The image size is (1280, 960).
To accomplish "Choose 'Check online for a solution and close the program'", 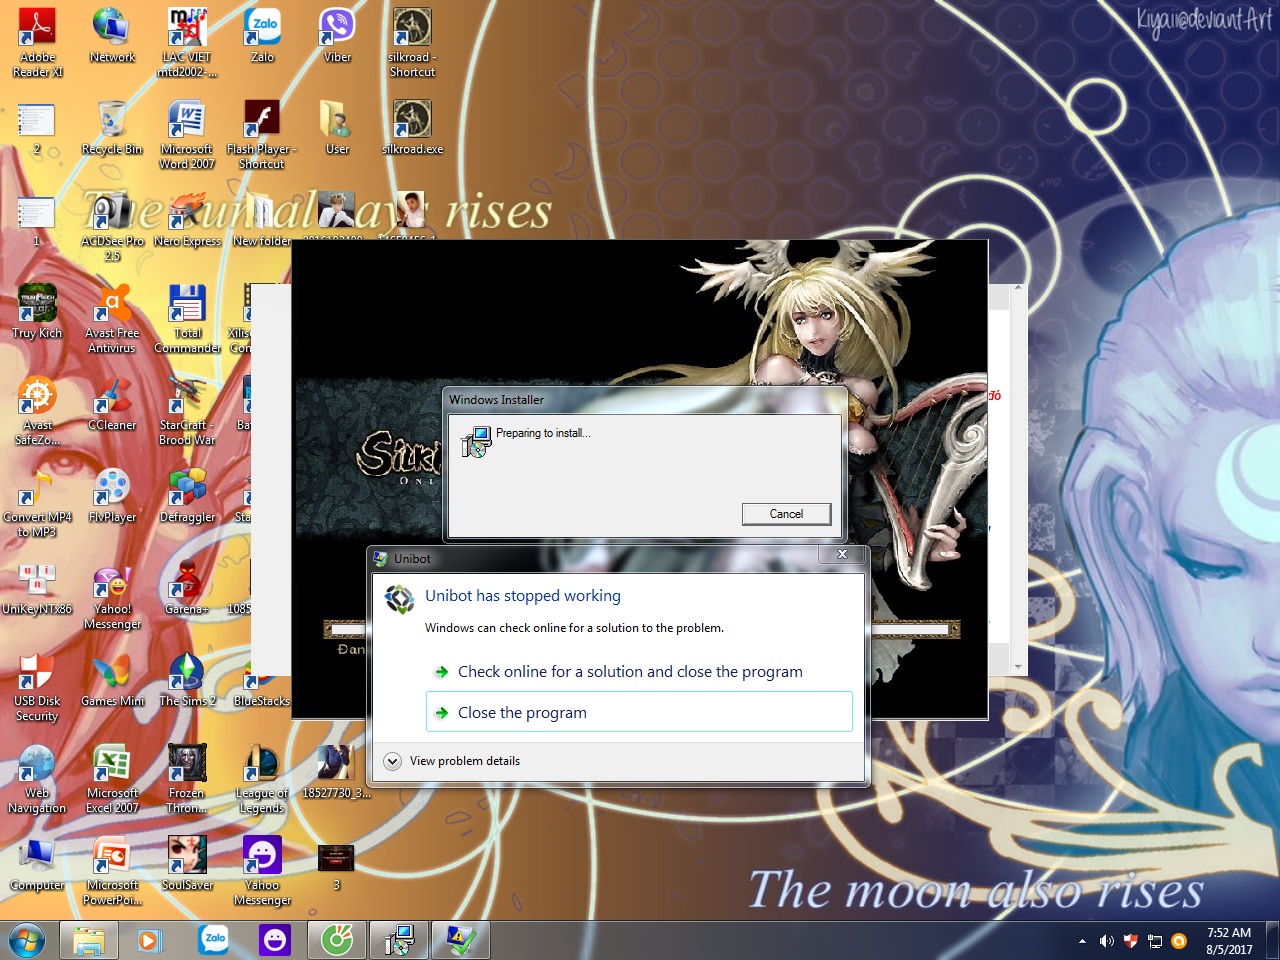I will point(630,672).
